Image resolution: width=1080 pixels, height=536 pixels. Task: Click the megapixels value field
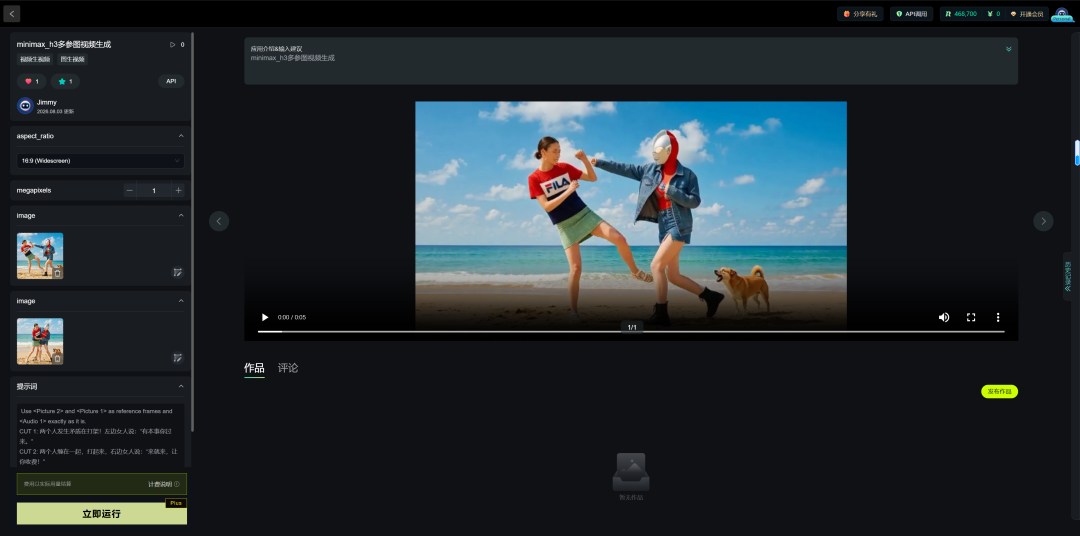click(x=154, y=190)
